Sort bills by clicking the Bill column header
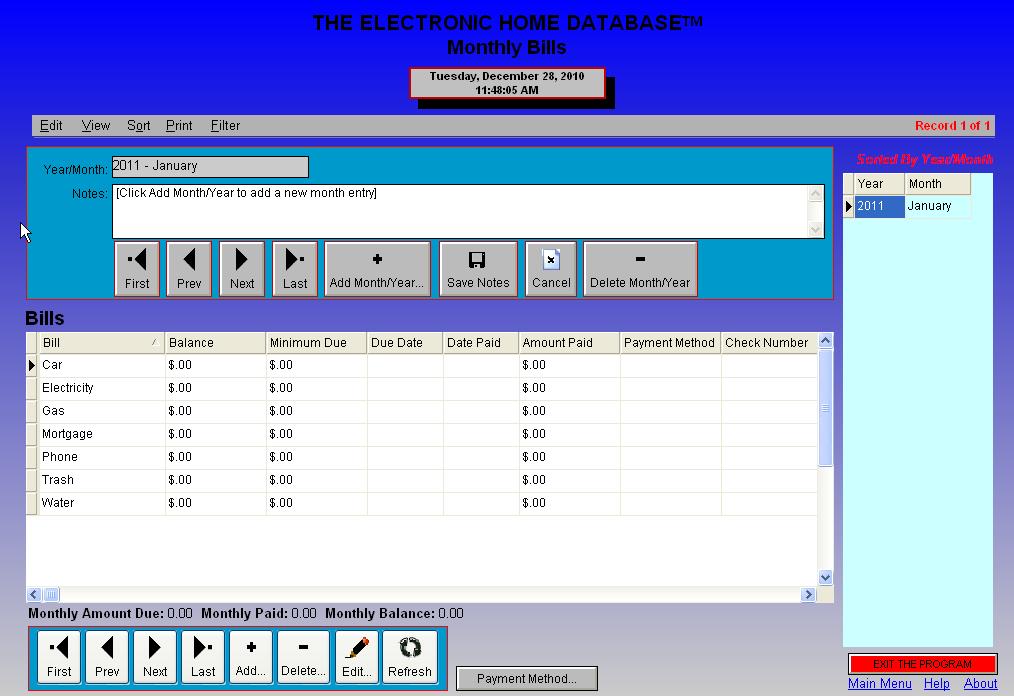The height and width of the screenshot is (696, 1014). point(95,342)
